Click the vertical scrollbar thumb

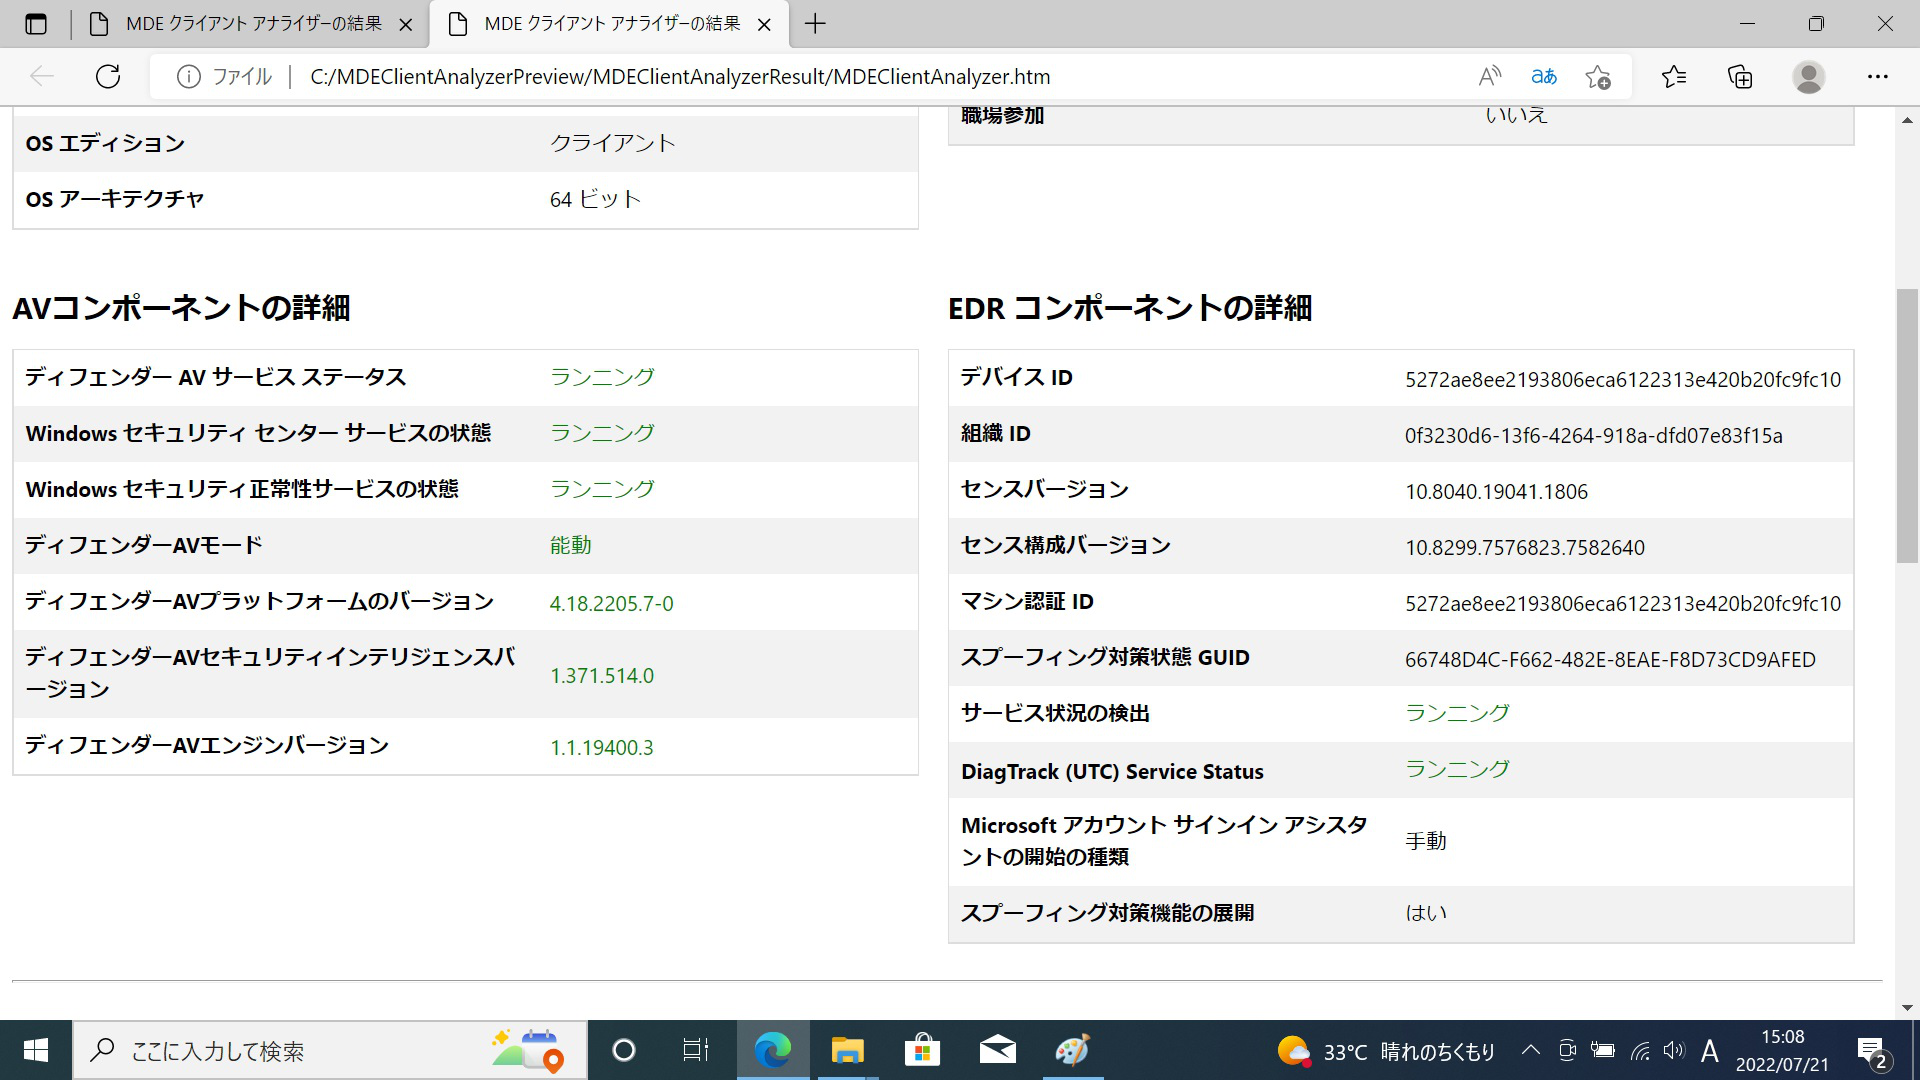point(1907,425)
